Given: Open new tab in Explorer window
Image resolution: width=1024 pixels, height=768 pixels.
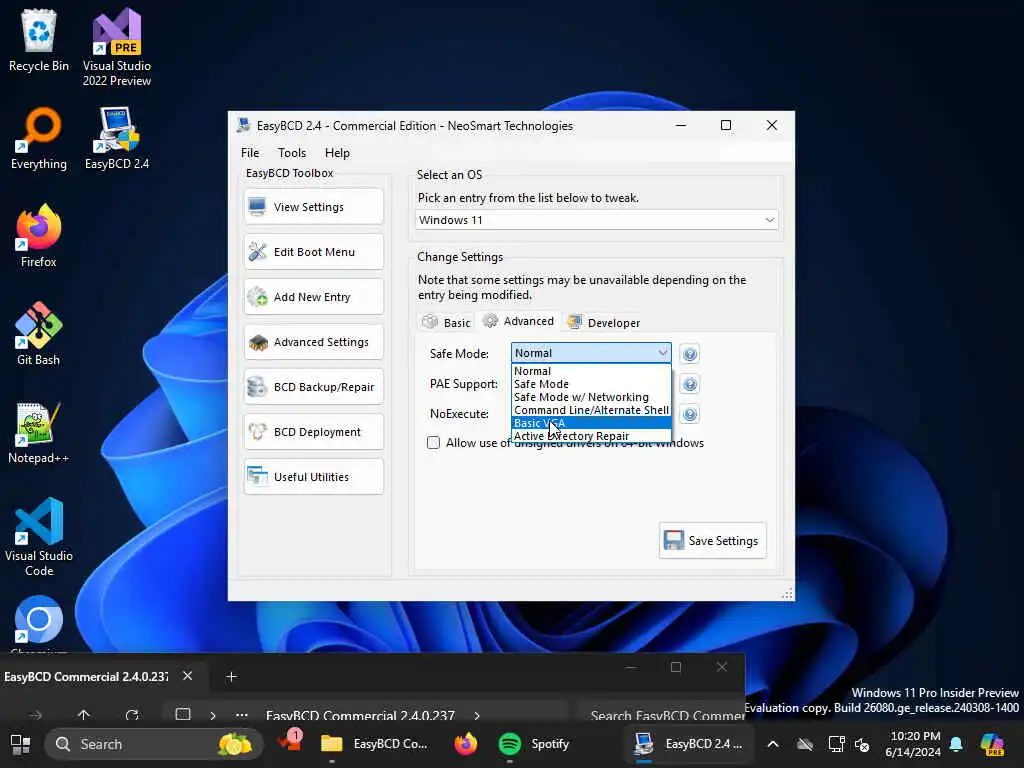Looking at the screenshot, I should 231,677.
